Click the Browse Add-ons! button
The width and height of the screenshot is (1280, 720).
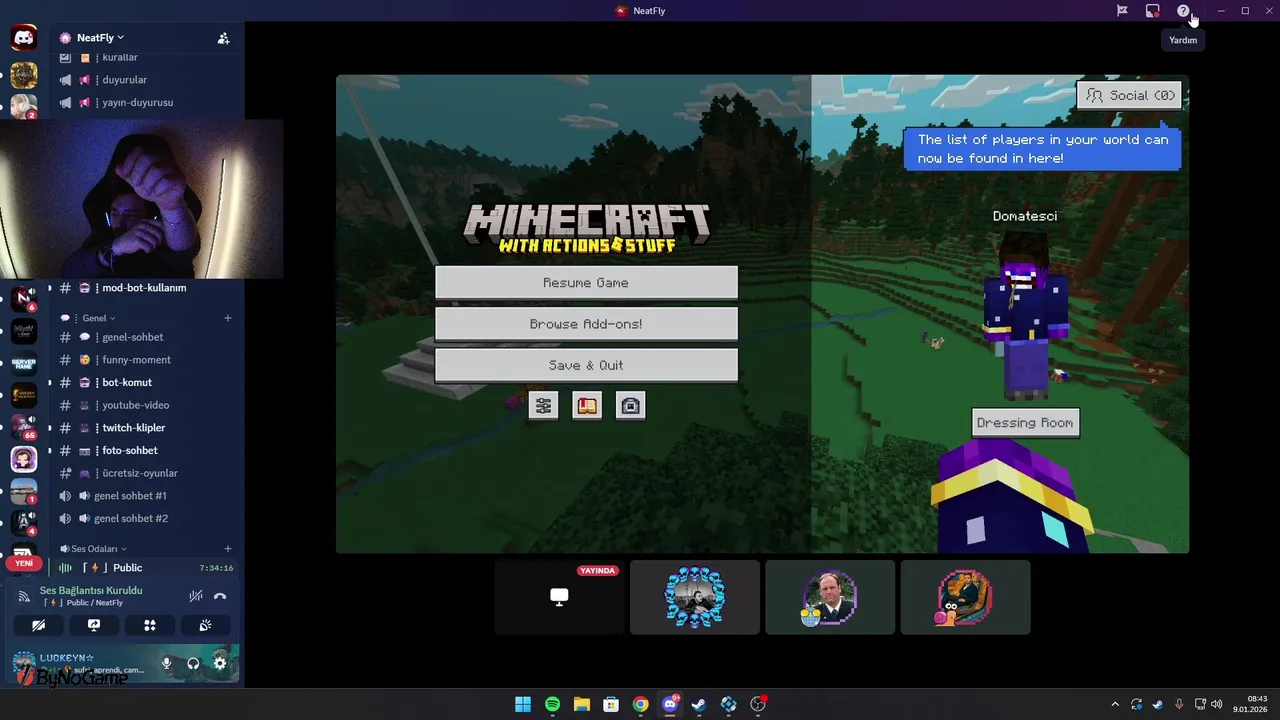click(x=586, y=324)
